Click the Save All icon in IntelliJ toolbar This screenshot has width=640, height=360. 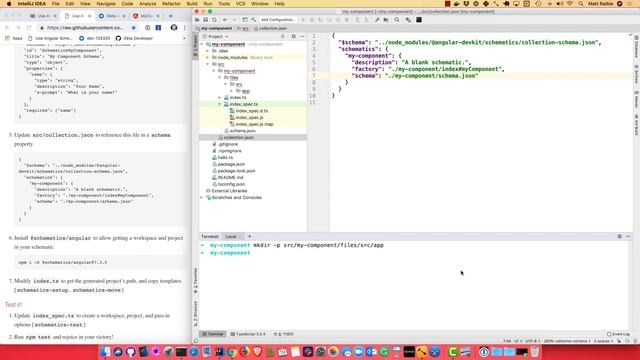206,20
